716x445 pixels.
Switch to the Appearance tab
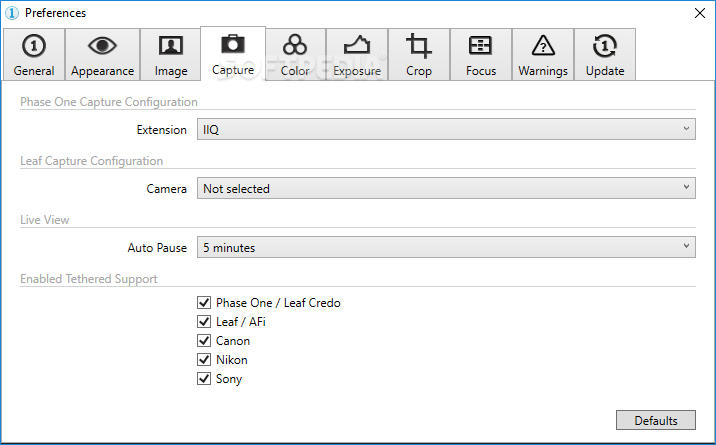coord(102,54)
